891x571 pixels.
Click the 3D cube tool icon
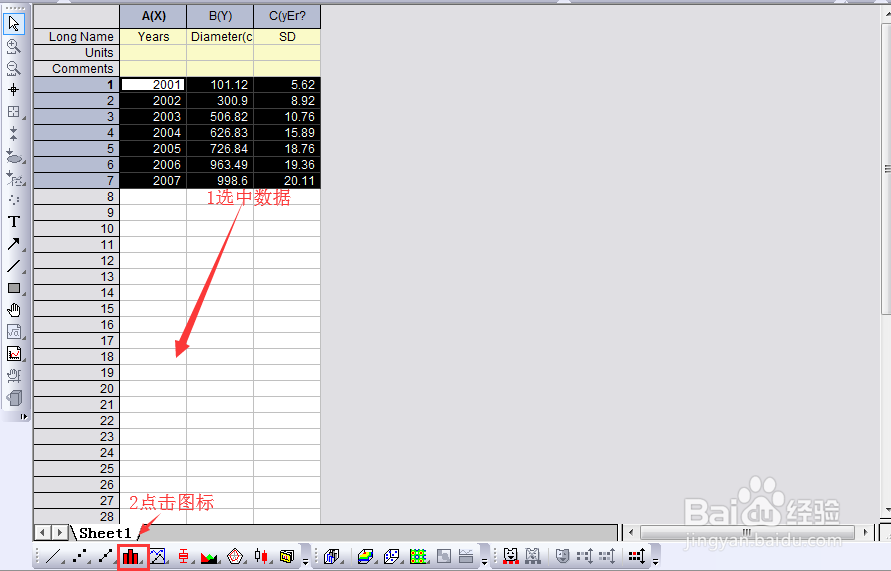pyautogui.click(x=14, y=398)
